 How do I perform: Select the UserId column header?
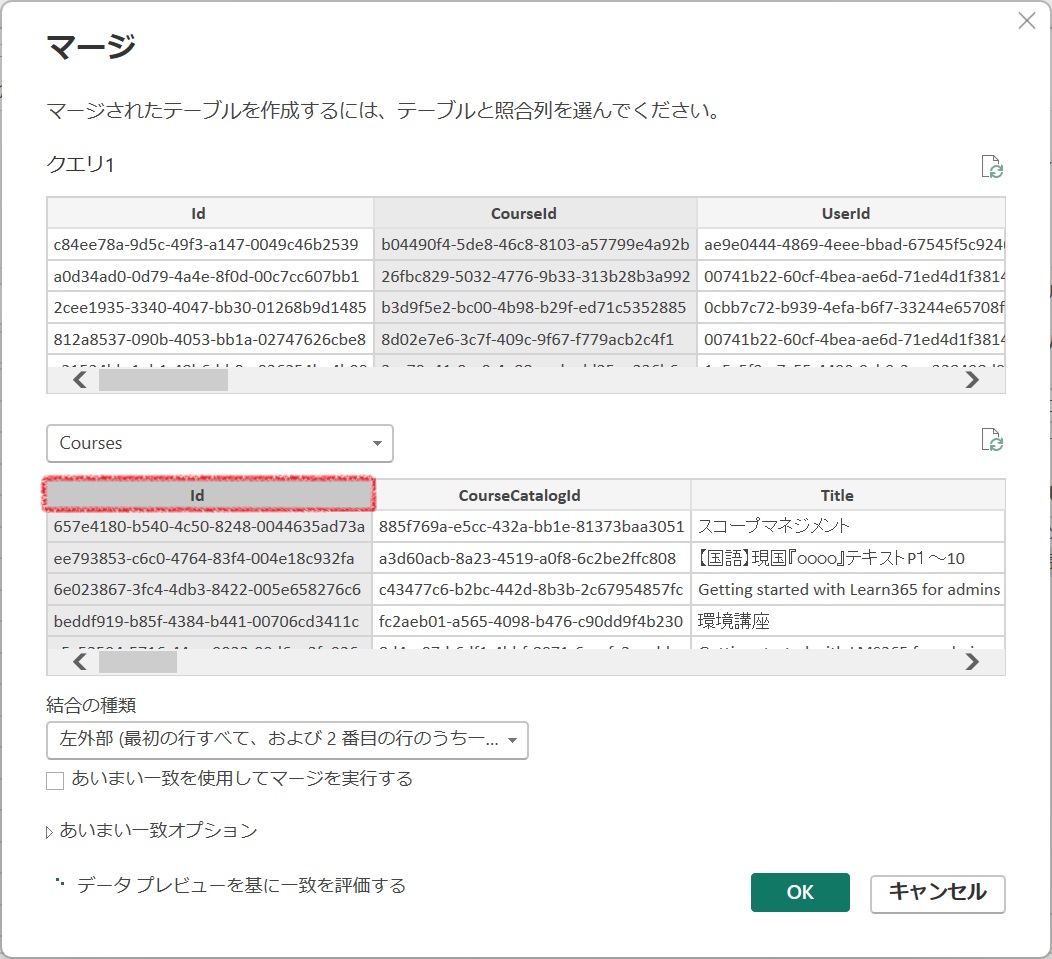(x=846, y=213)
